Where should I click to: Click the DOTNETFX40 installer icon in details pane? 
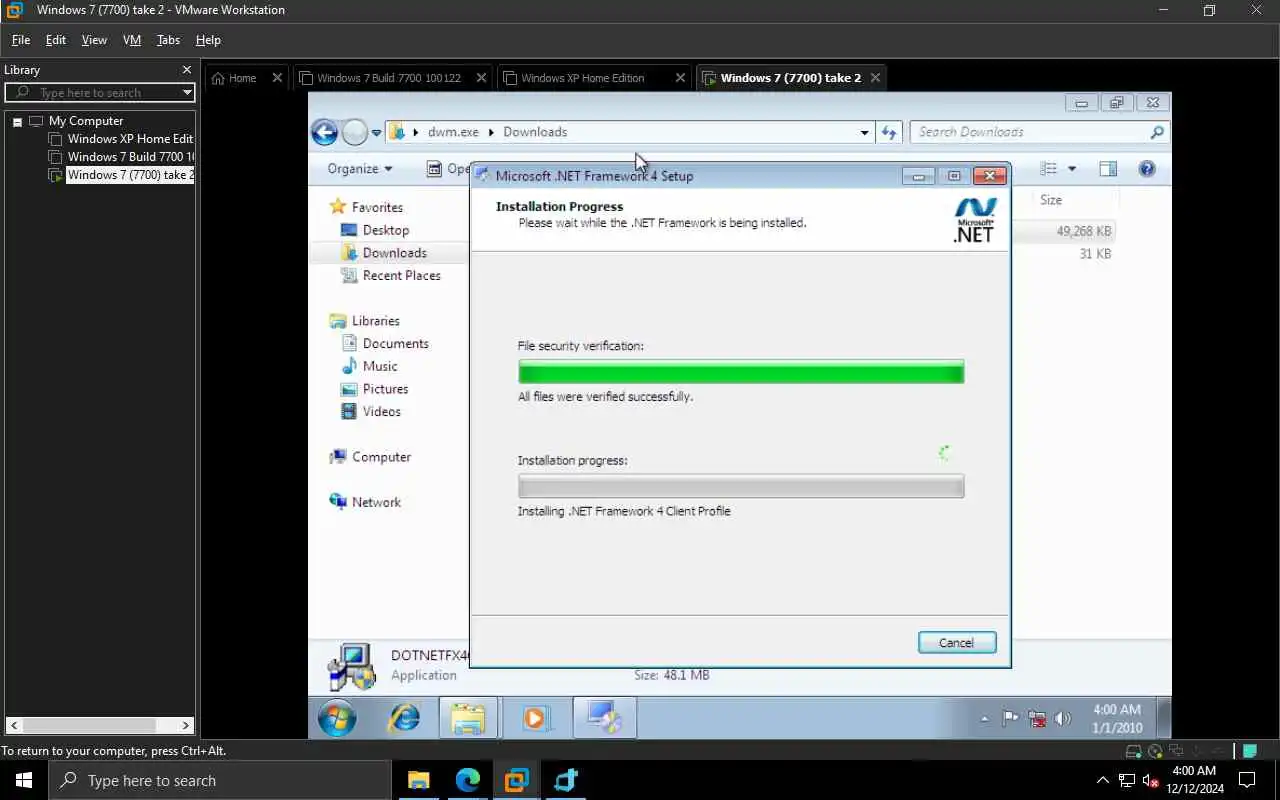pyautogui.click(x=351, y=667)
